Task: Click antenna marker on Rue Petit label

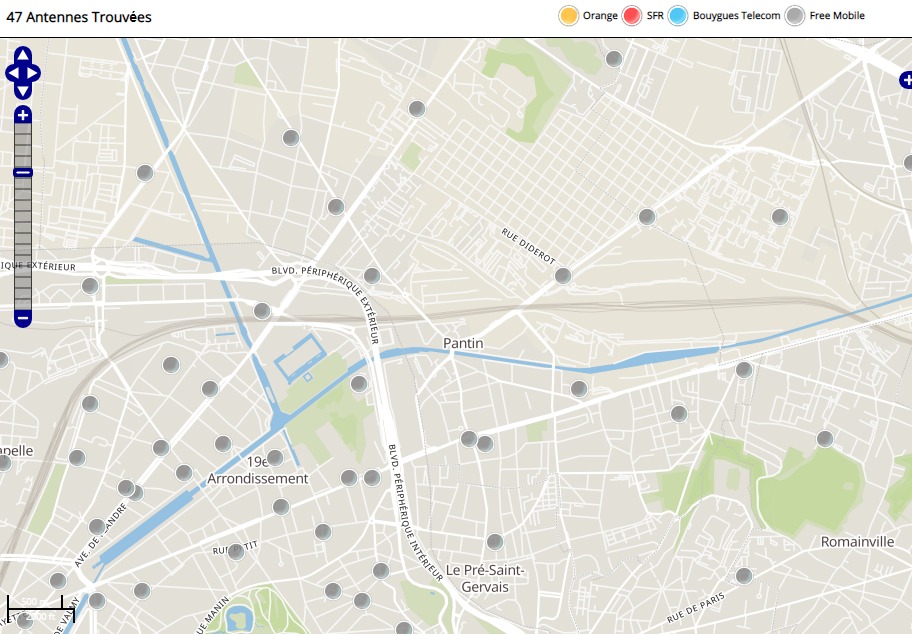Action: tap(236, 551)
